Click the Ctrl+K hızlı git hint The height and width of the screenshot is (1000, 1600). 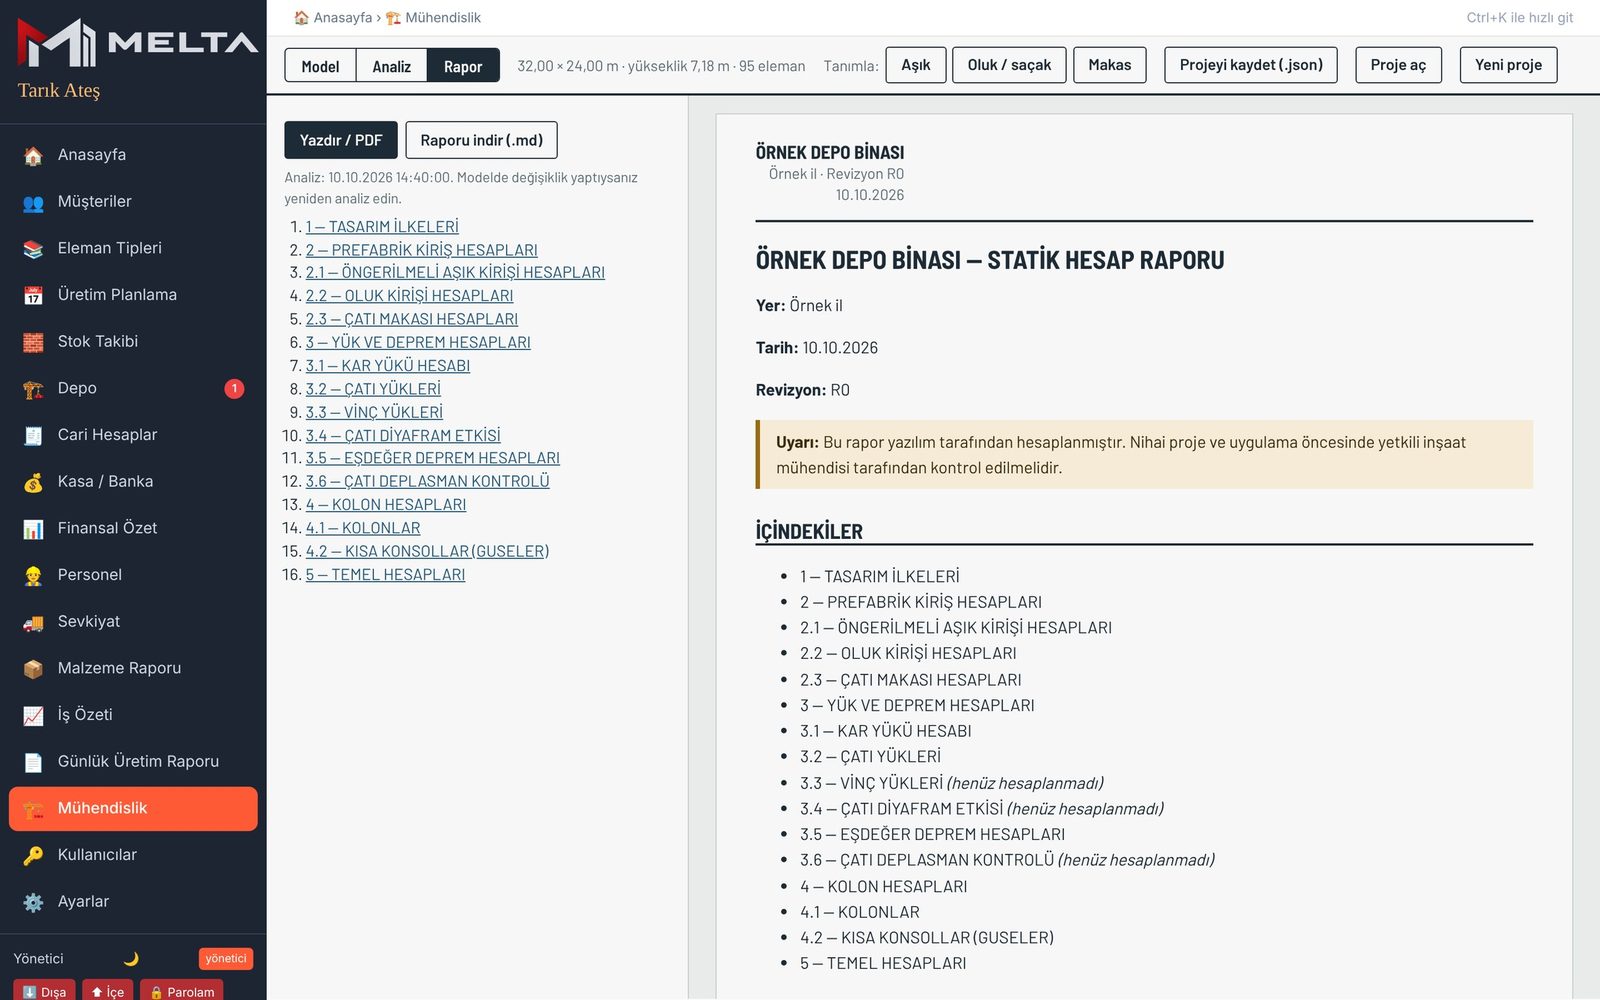point(1519,18)
